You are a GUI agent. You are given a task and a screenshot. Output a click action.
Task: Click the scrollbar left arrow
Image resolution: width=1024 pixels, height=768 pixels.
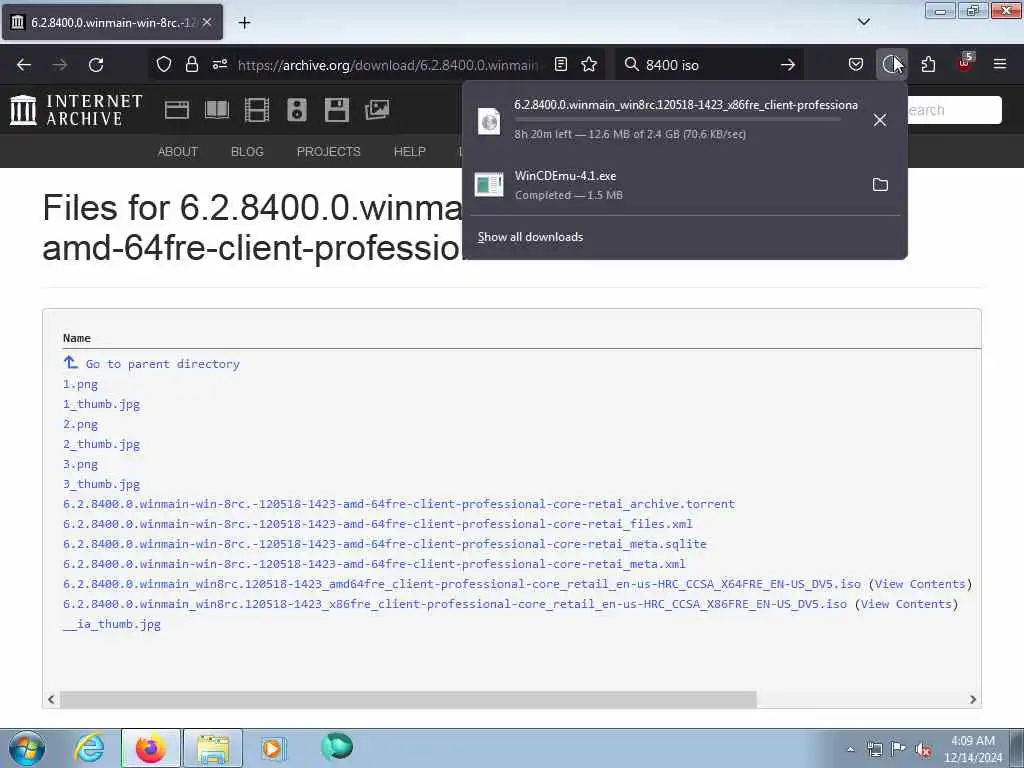click(51, 699)
